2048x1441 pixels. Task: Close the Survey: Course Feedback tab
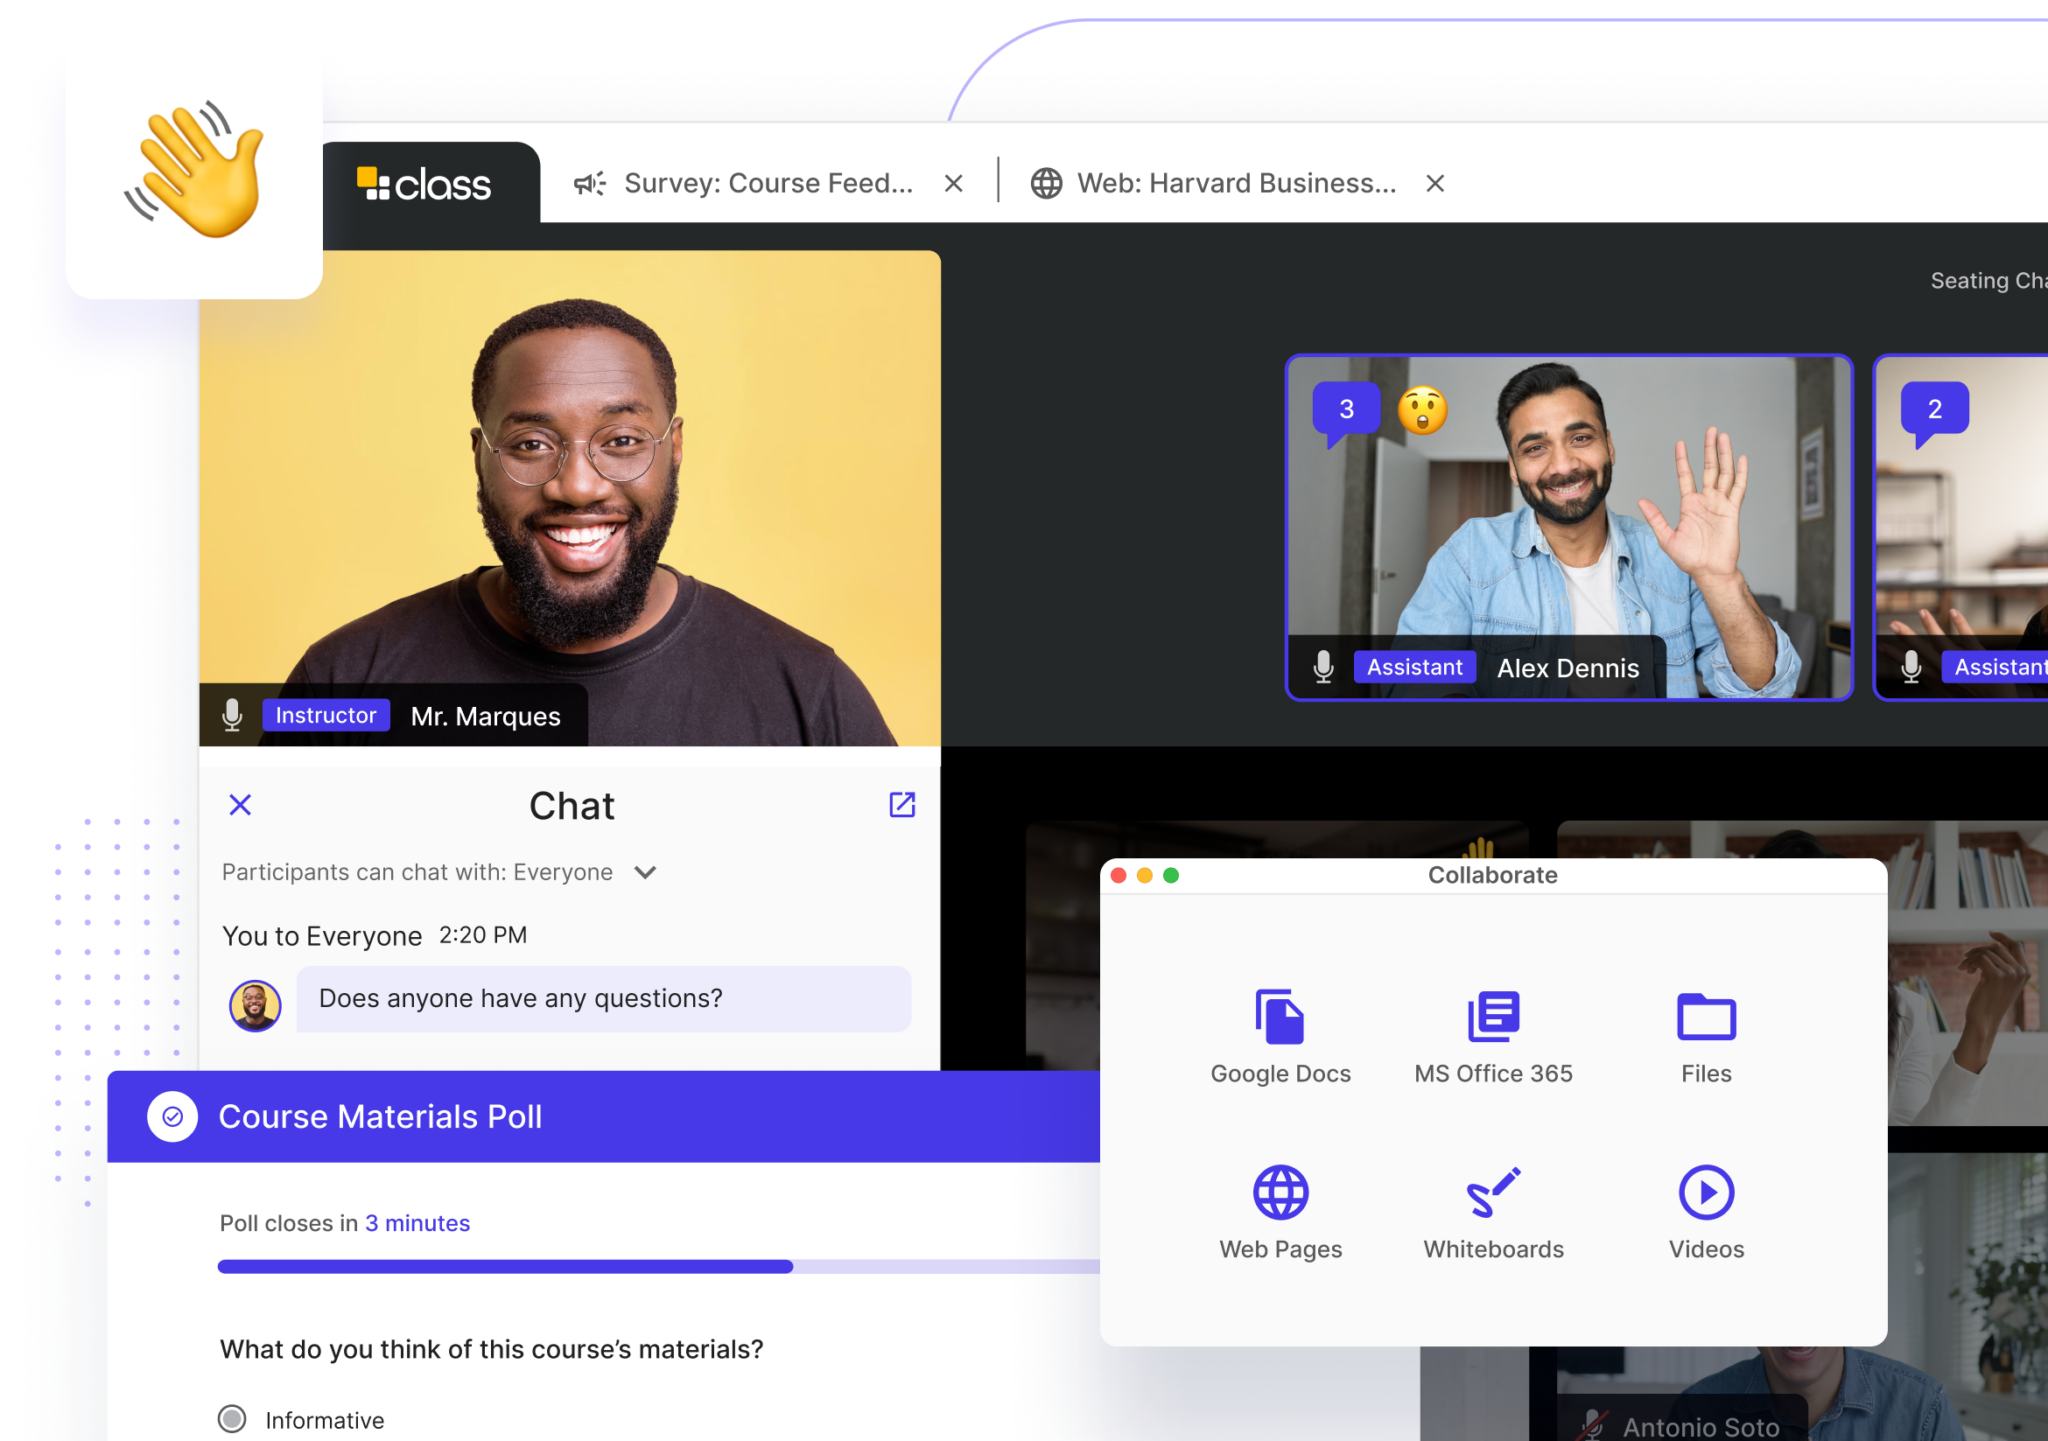[954, 183]
